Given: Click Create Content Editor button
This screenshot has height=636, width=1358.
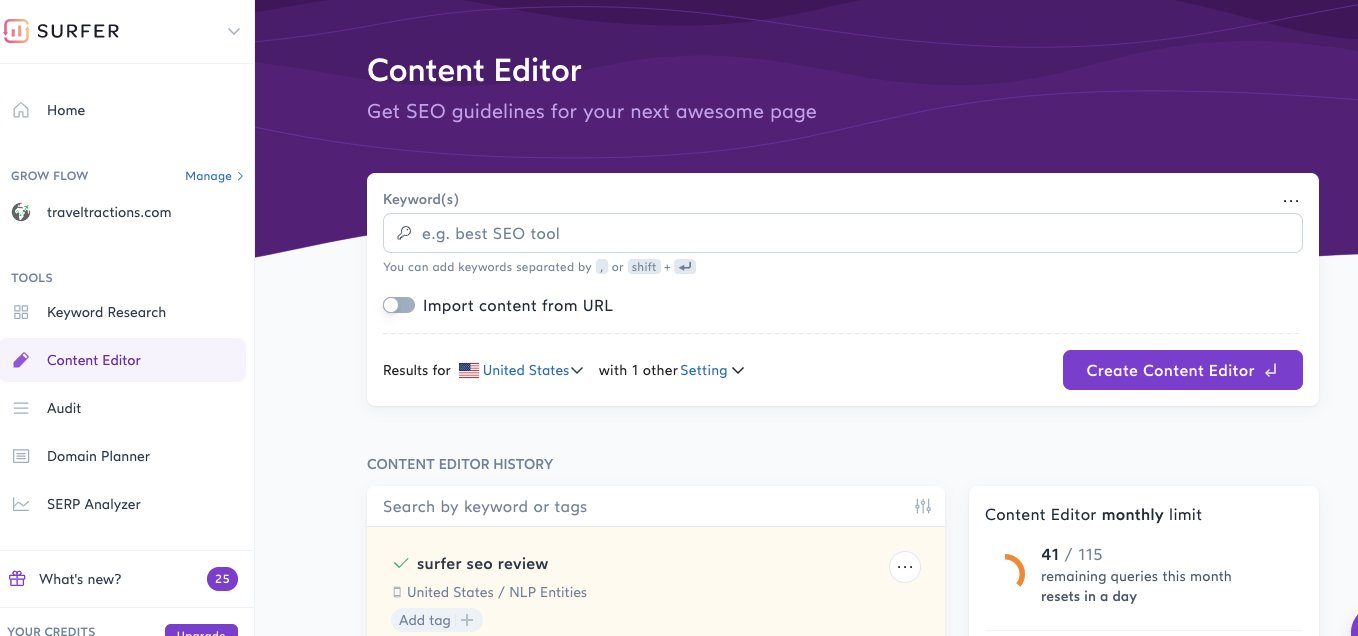Looking at the screenshot, I should (1182, 370).
